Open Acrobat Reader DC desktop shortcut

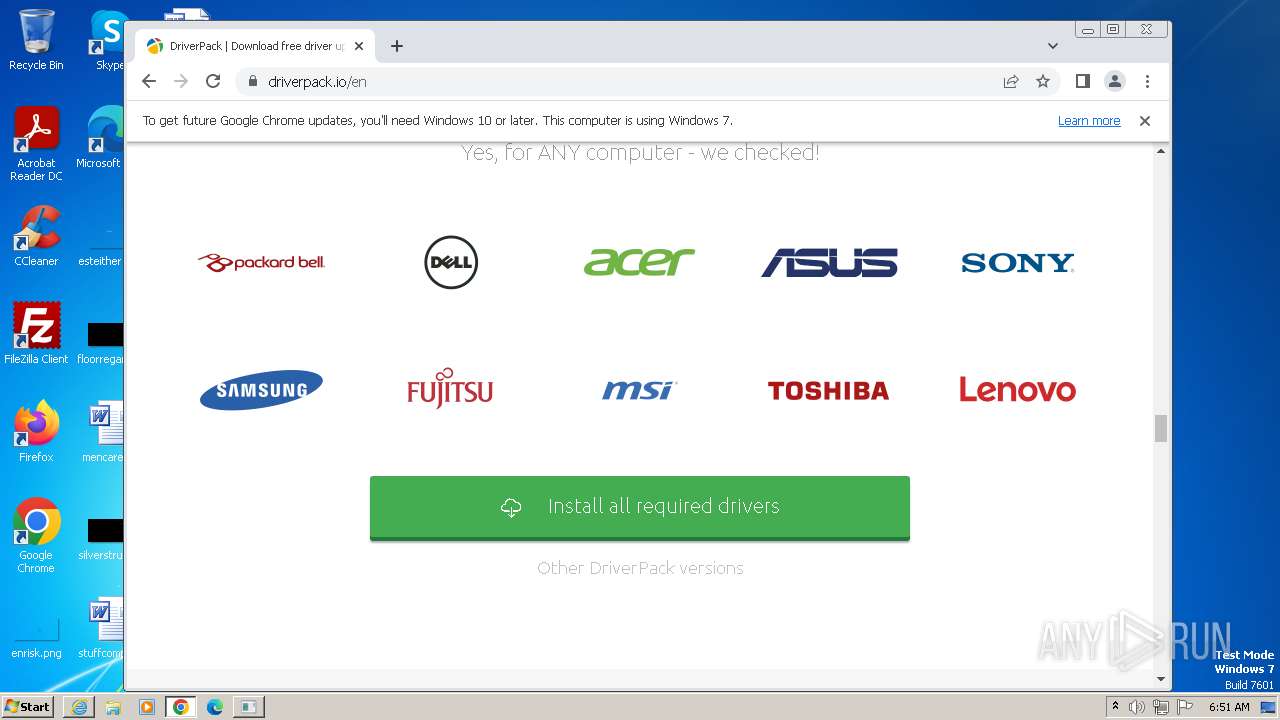click(36, 144)
